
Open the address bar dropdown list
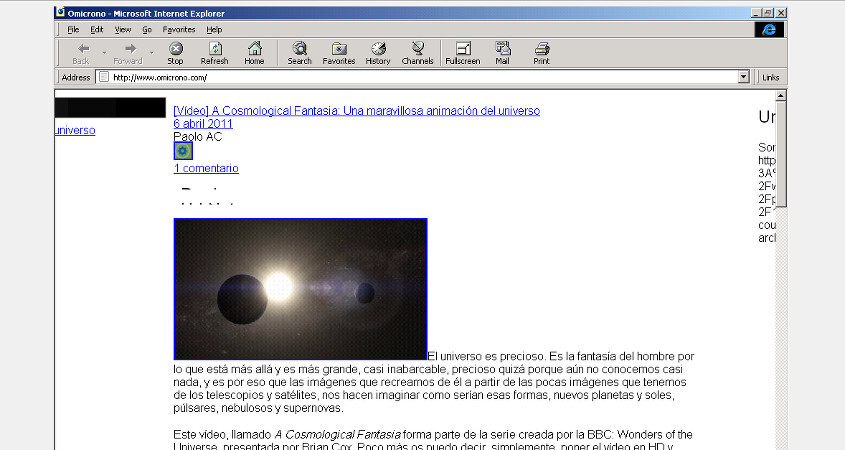[744, 77]
